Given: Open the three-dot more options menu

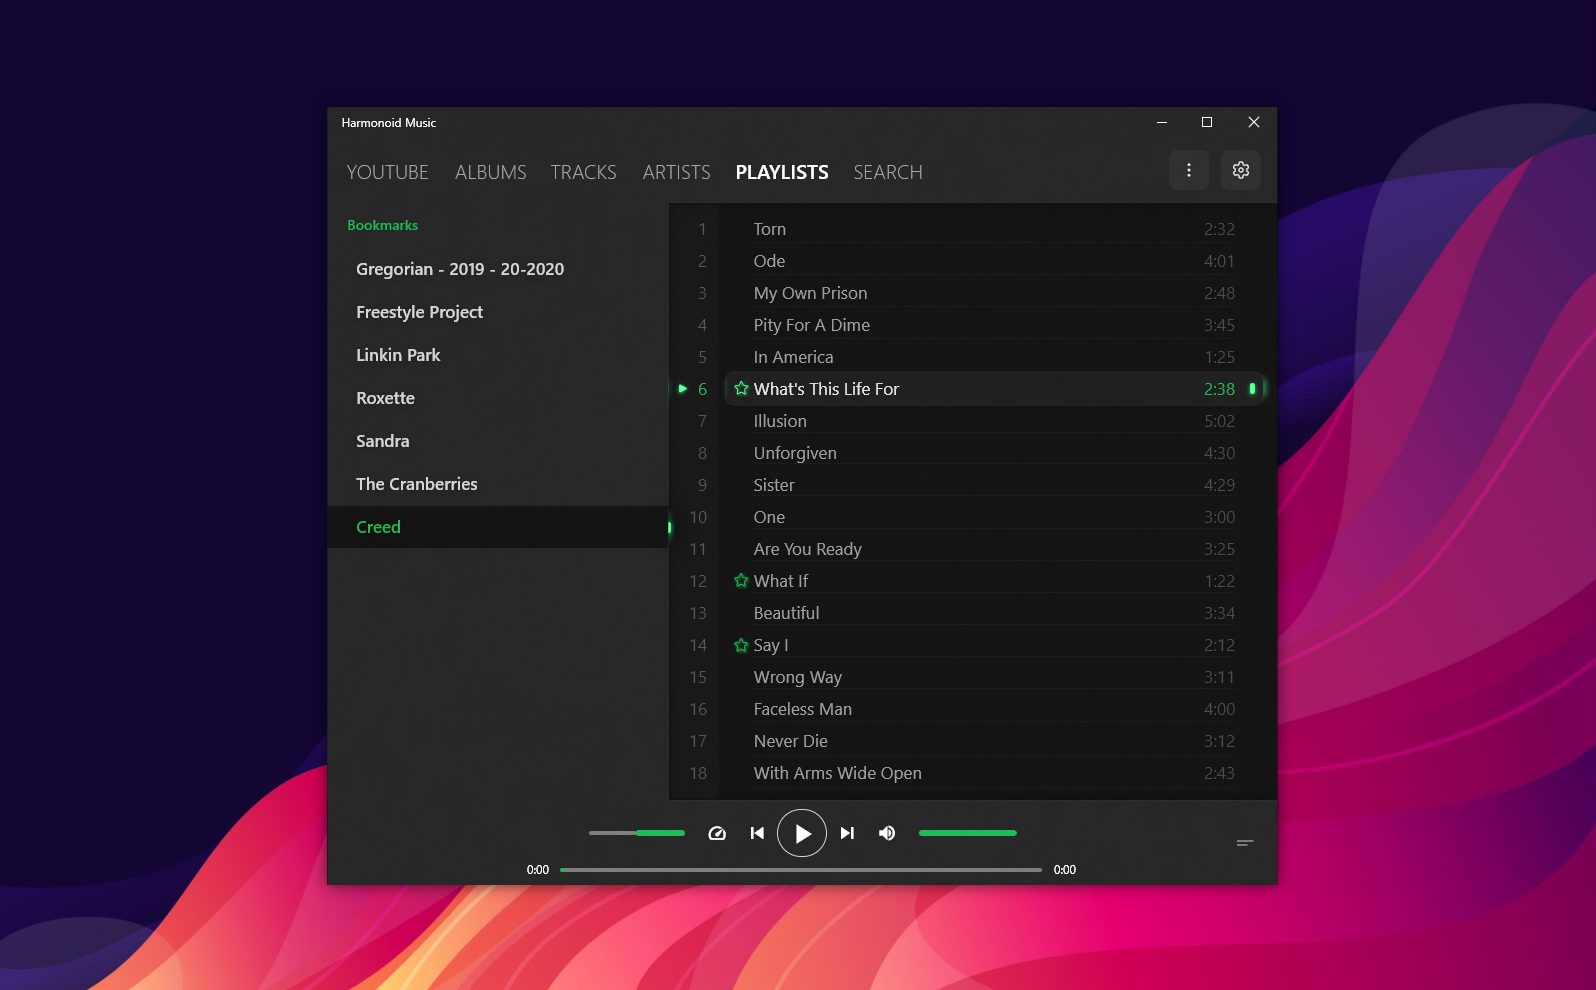Looking at the screenshot, I should click(1188, 170).
